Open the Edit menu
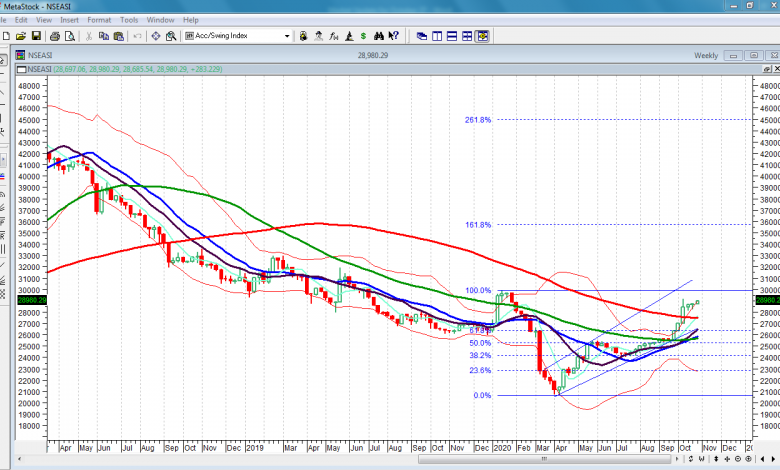780x470 pixels. click(21, 20)
